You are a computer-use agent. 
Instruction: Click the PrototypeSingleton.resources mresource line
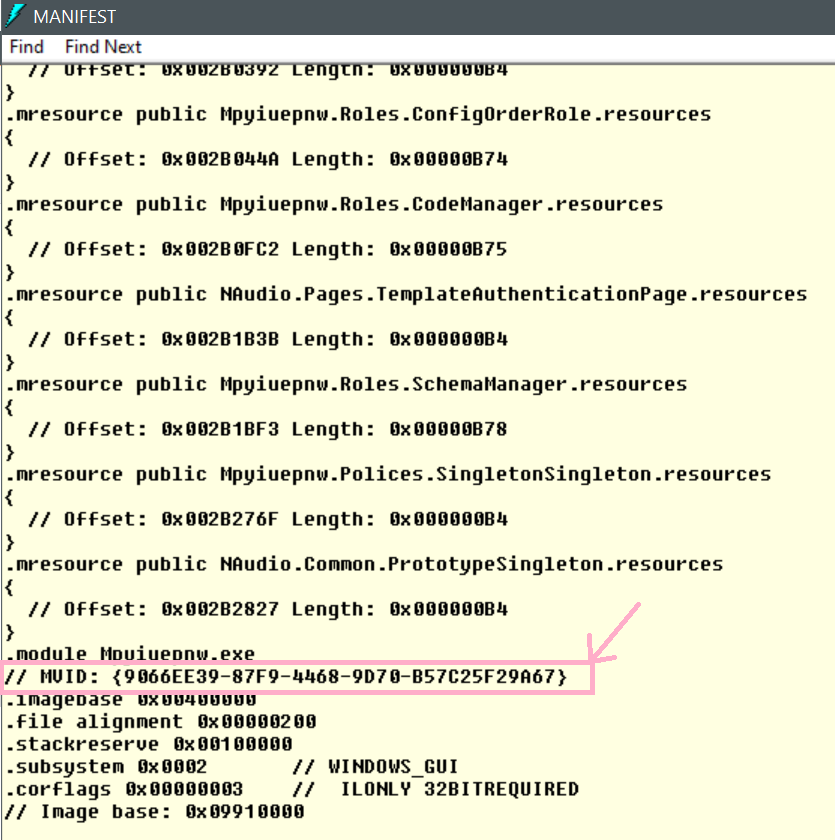[x=364, y=564]
